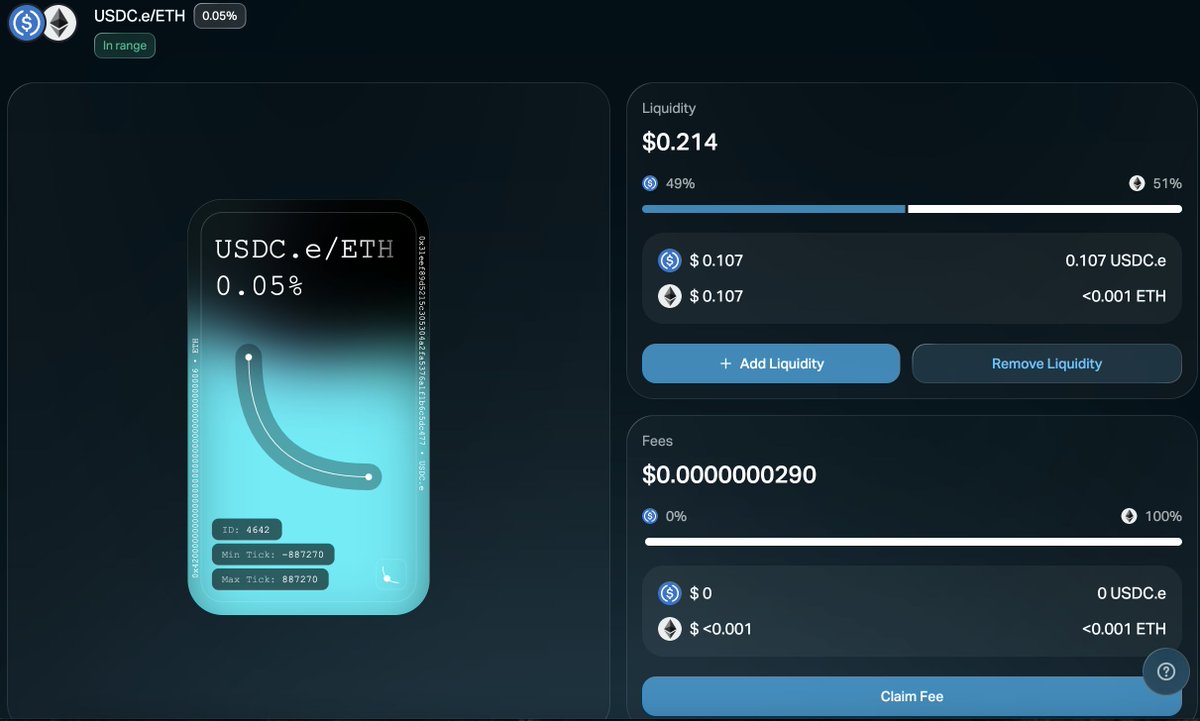Click USDC.e icon in fees $0 row

(670, 593)
